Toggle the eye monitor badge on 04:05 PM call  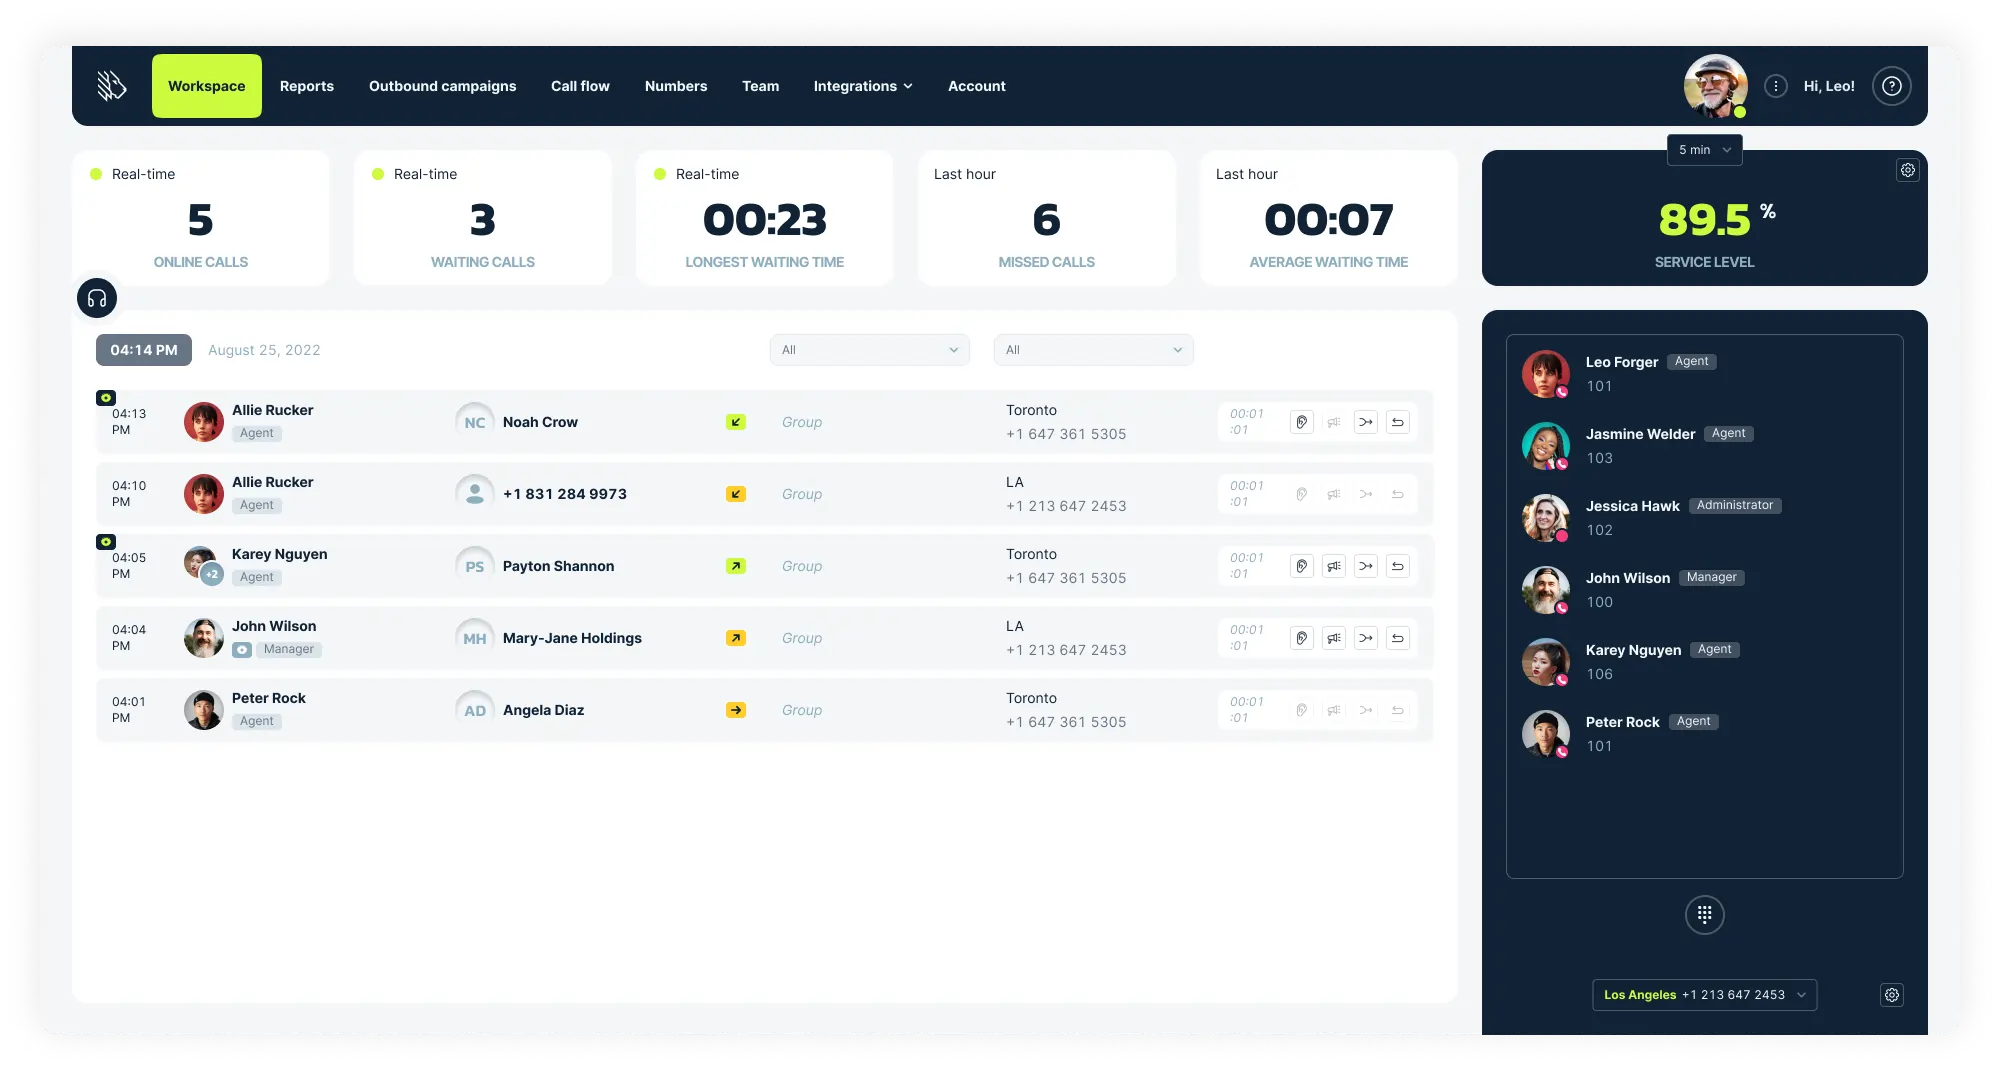pos(106,542)
